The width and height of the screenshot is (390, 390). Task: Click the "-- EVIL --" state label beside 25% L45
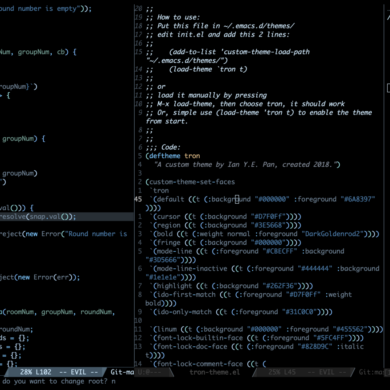(x=327, y=372)
